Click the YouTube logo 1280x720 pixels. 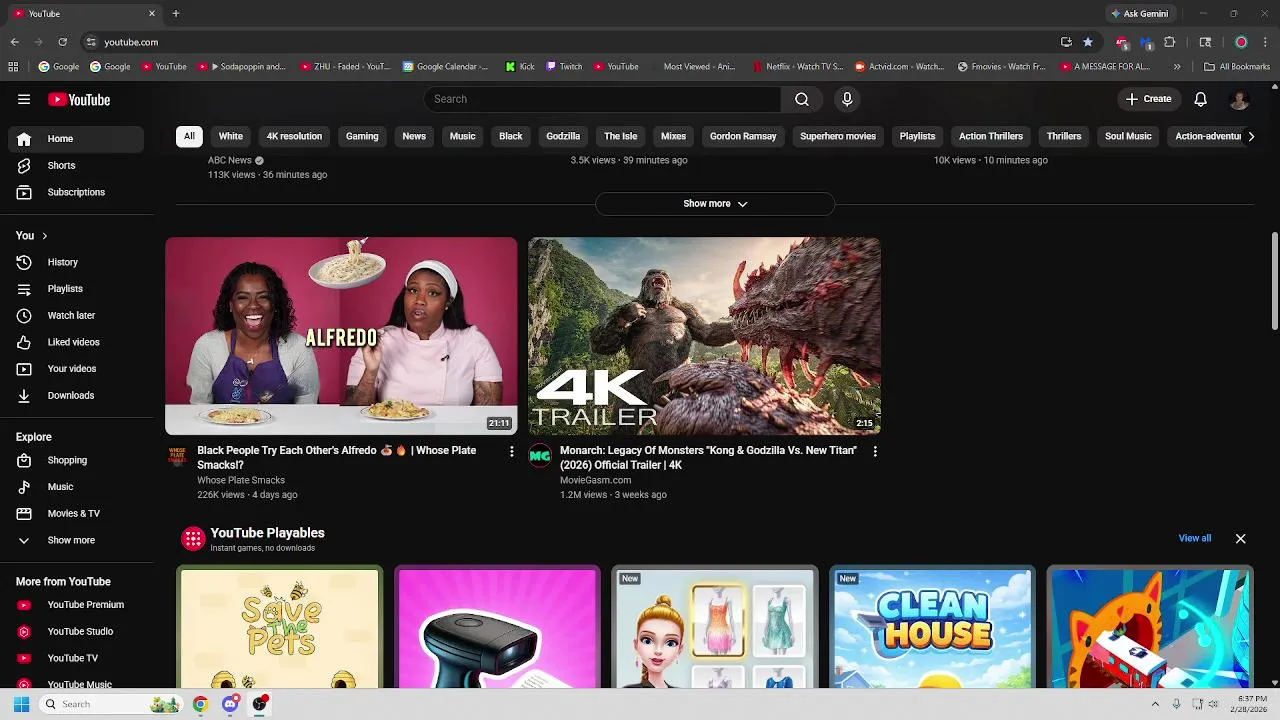(79, 99)
